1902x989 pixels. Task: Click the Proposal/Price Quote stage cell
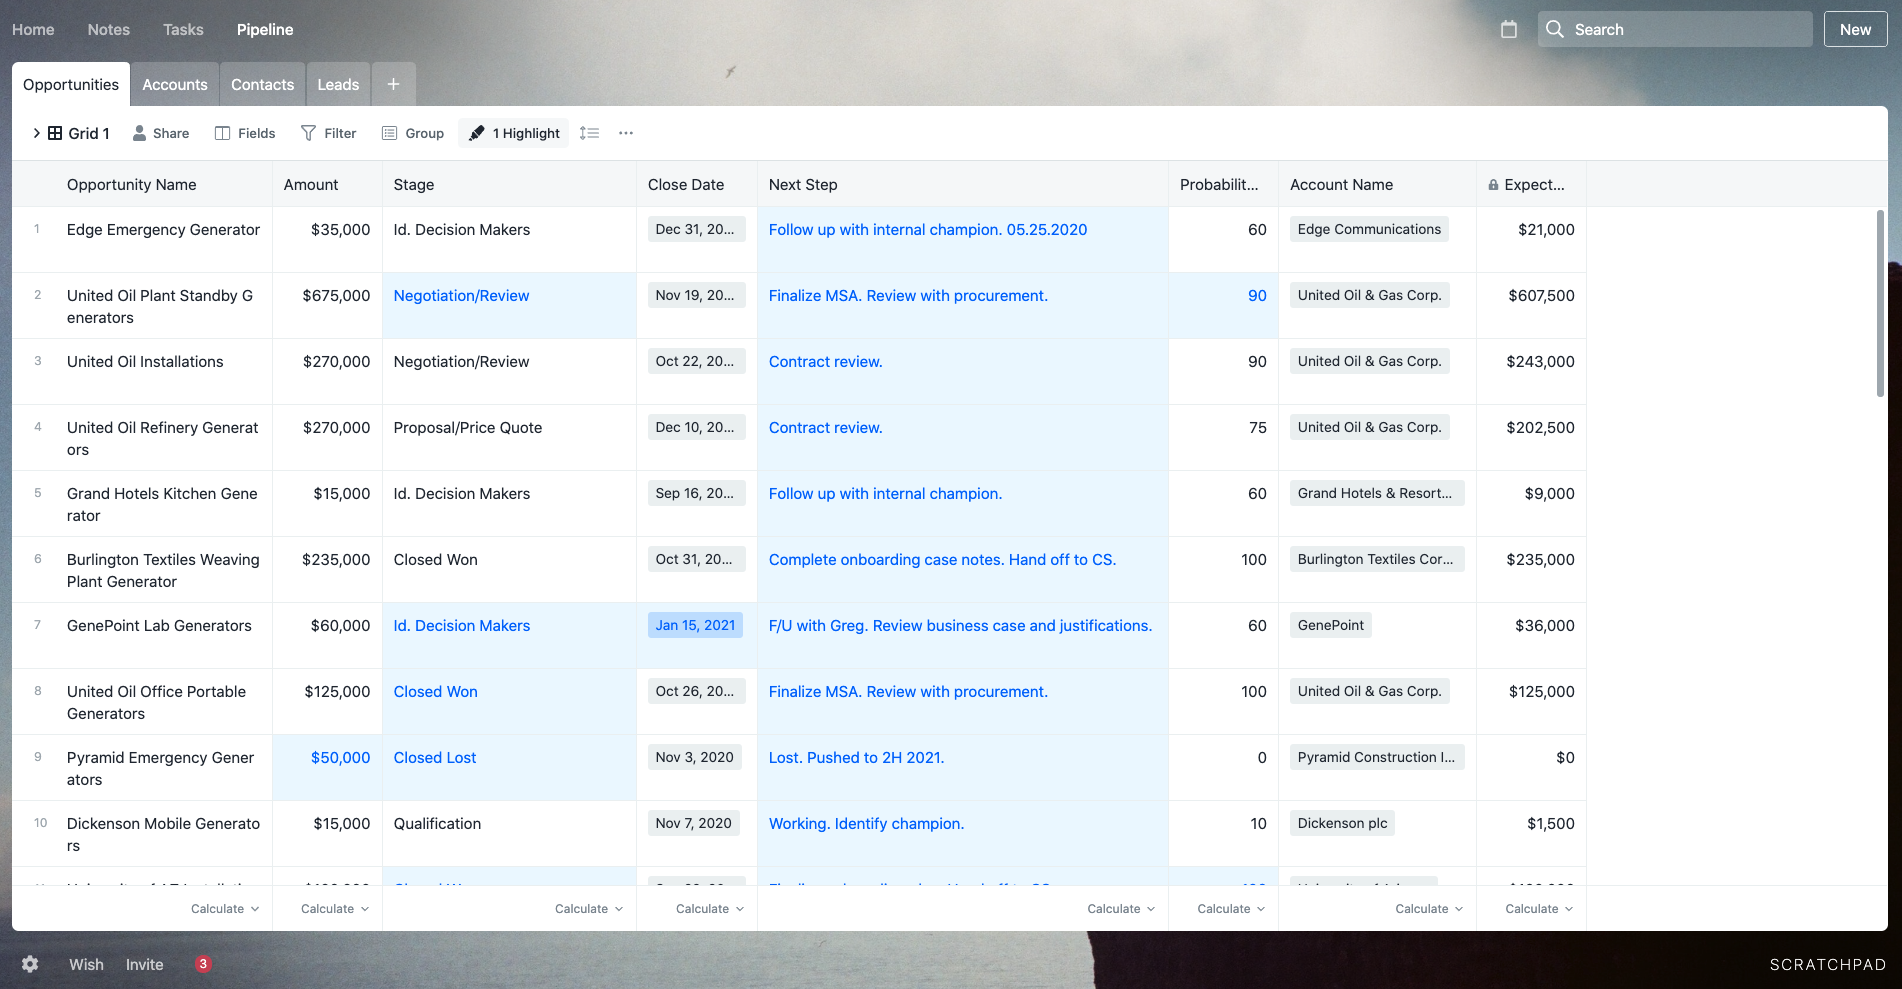click(x=509, y=437)
